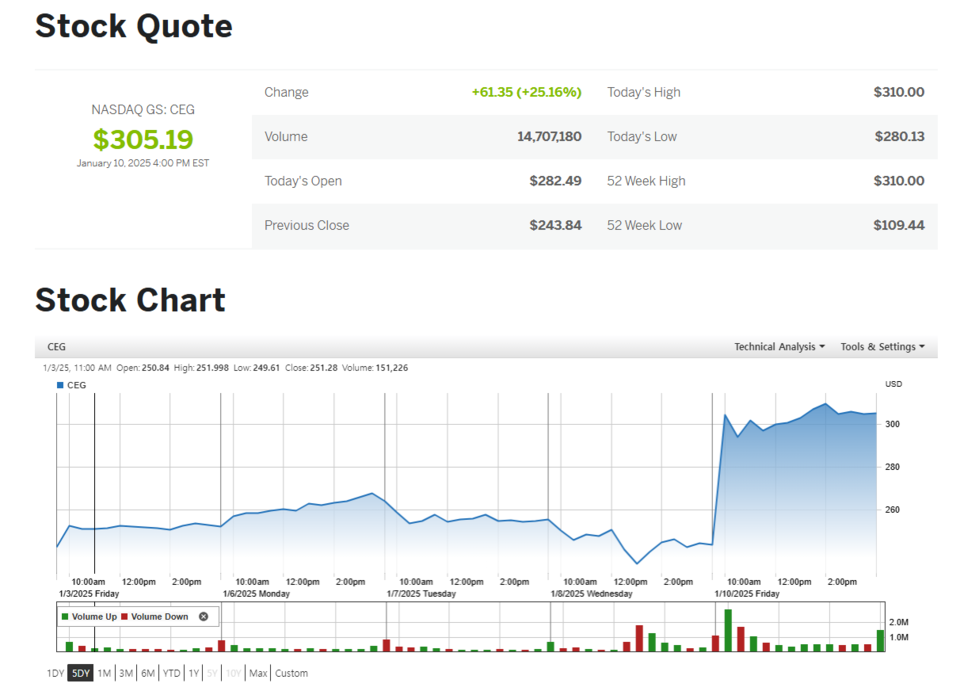
Task: Click the CEG symbol in chart header
Action: 57,347
